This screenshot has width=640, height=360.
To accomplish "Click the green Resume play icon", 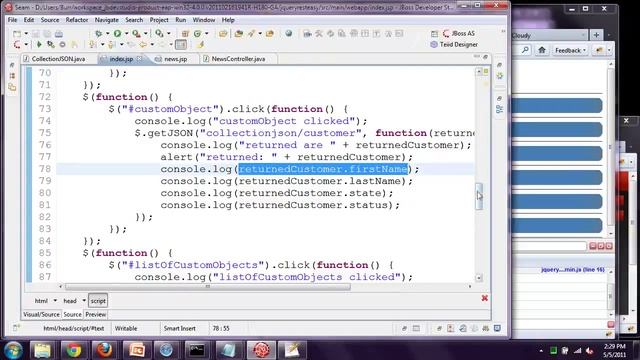I will point(39,44).
